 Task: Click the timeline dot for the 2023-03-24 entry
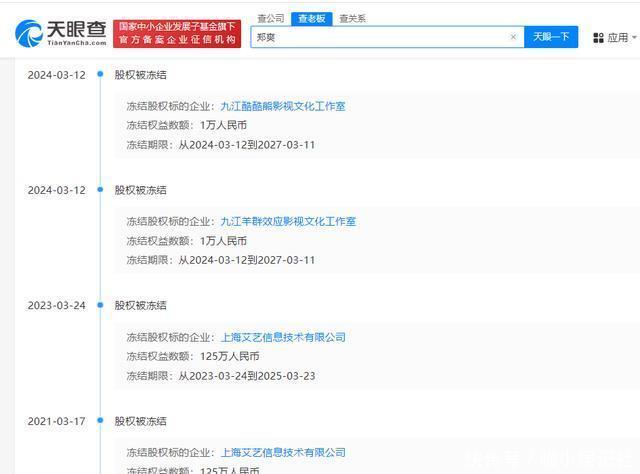tap(100, 305)
